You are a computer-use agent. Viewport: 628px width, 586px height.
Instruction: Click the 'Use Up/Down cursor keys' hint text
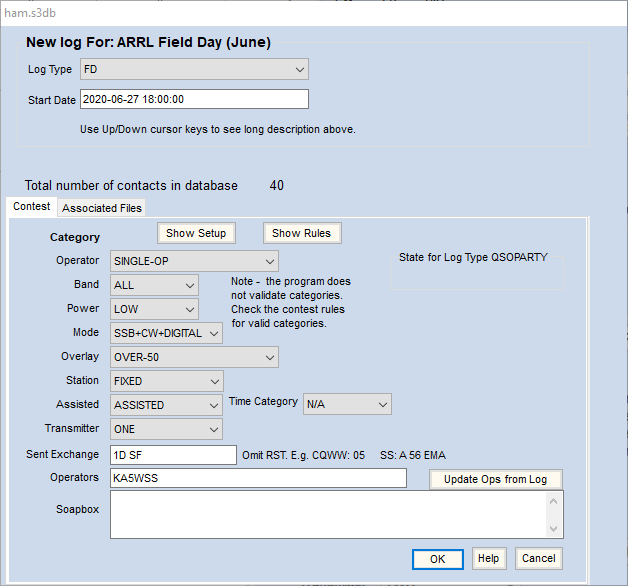coord(217,129)
